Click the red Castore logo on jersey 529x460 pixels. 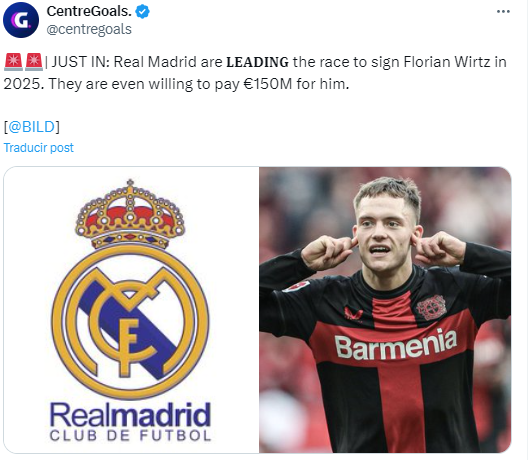click(353, 314)
